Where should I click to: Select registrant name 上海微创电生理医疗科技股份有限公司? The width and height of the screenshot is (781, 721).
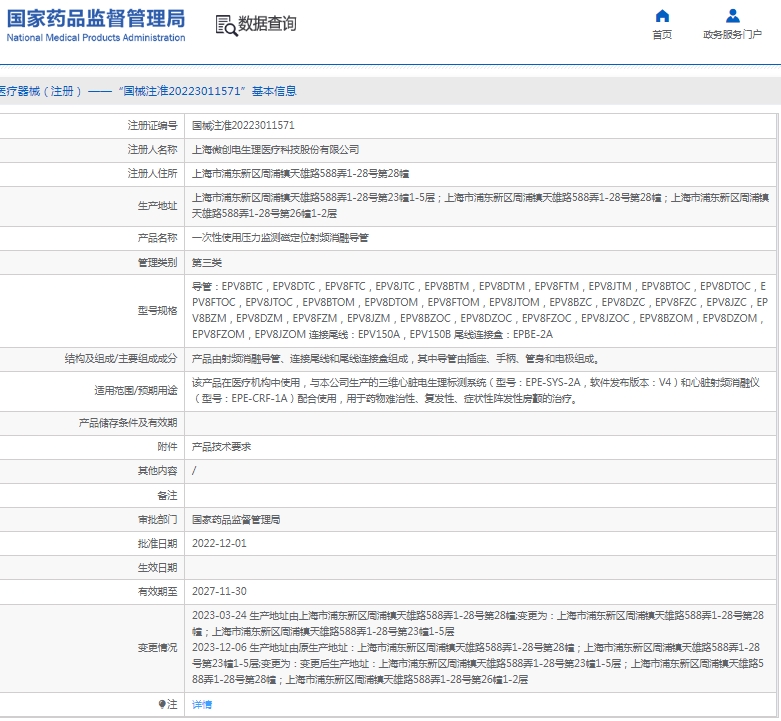click(275, 149)
